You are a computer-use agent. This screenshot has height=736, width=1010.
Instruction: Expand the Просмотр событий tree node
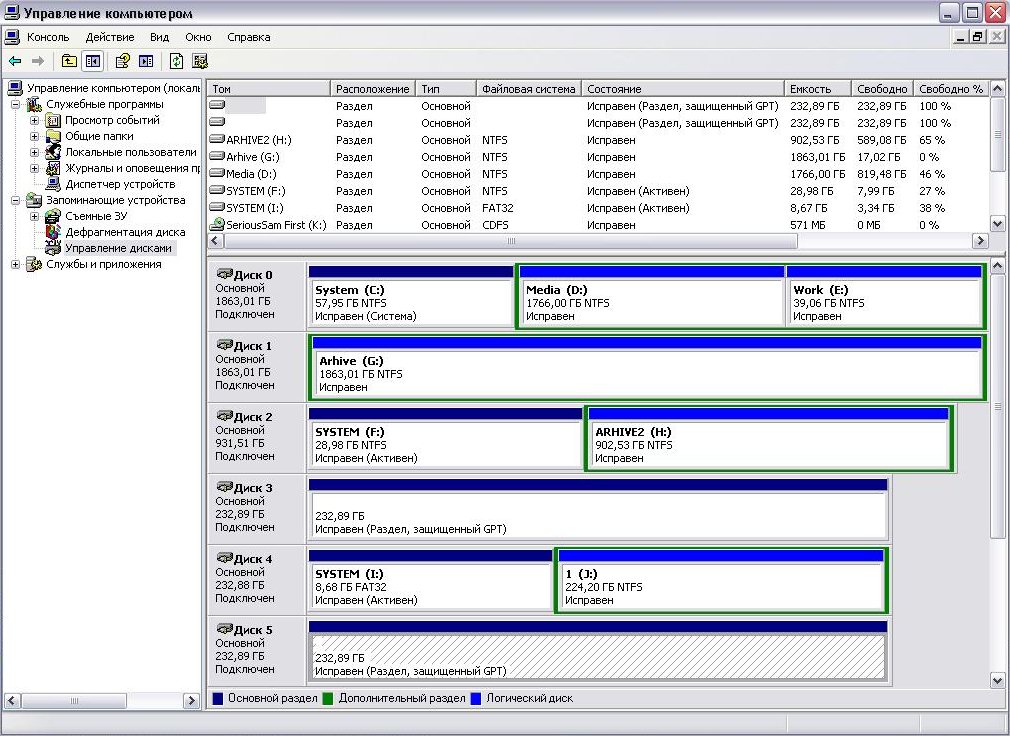click(x=34, y=120)
